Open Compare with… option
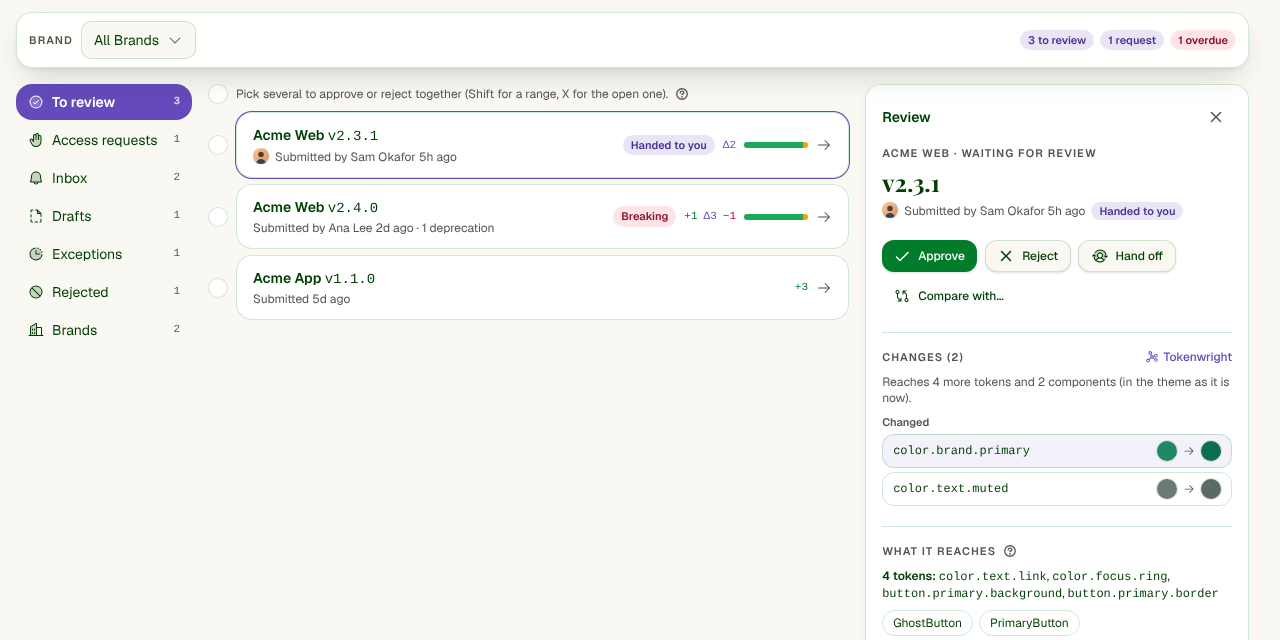This screenshot has width=1280, height=640. 949,296
